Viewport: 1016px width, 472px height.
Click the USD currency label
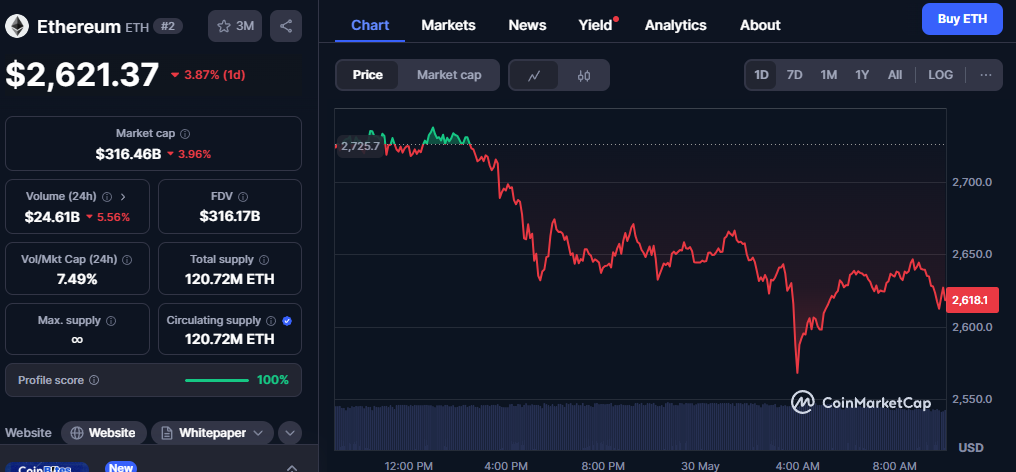click(x=971, y=447)
